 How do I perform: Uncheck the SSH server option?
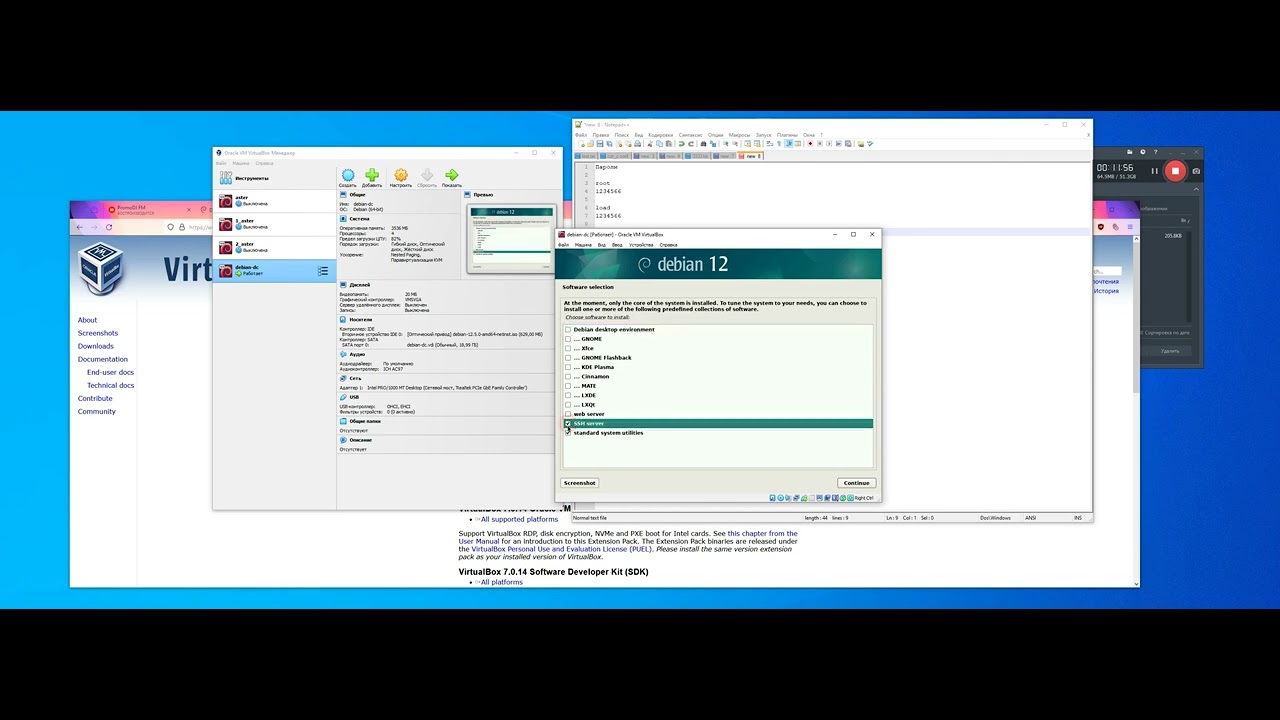click(568, 423)
